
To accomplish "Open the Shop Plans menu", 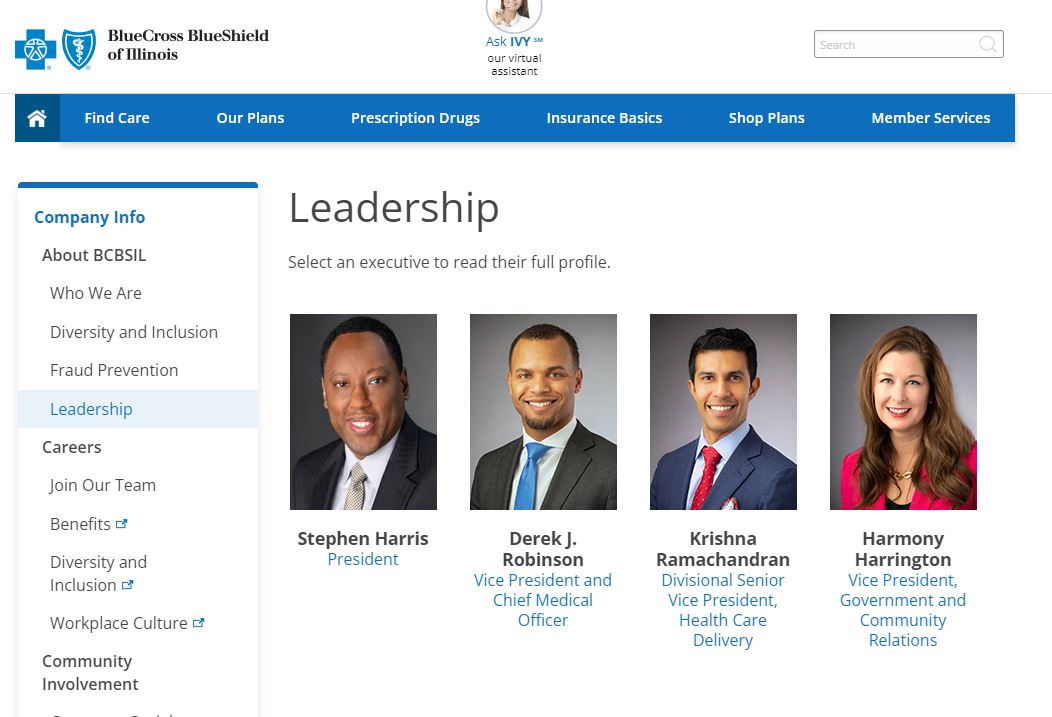I will click(766, 118).
